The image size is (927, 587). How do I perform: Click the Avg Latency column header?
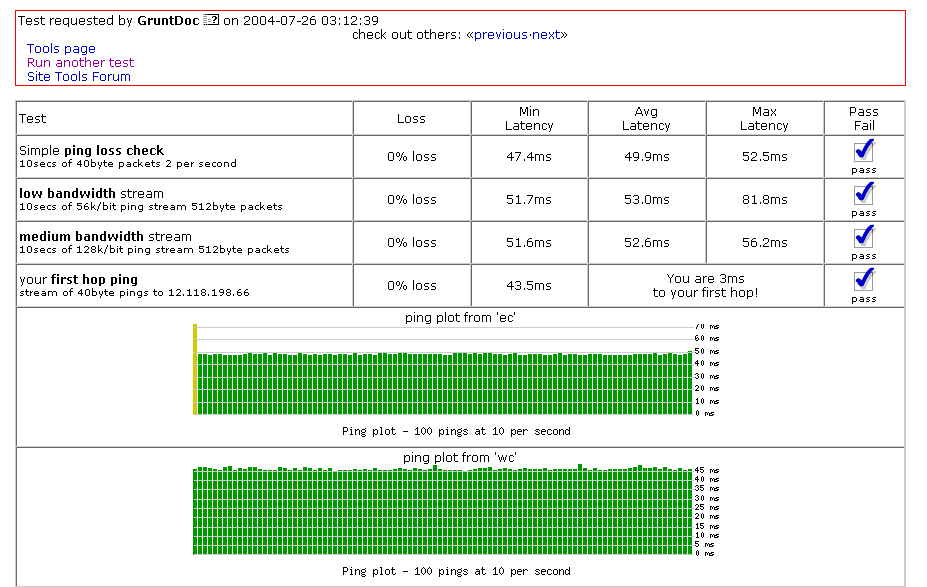tap(646, 119)
